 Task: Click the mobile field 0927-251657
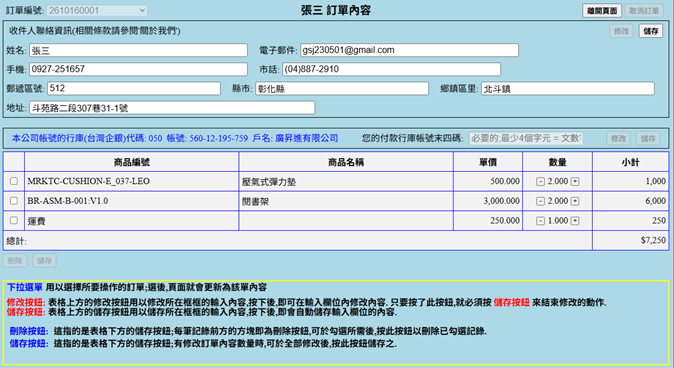[x=138, y=69]
